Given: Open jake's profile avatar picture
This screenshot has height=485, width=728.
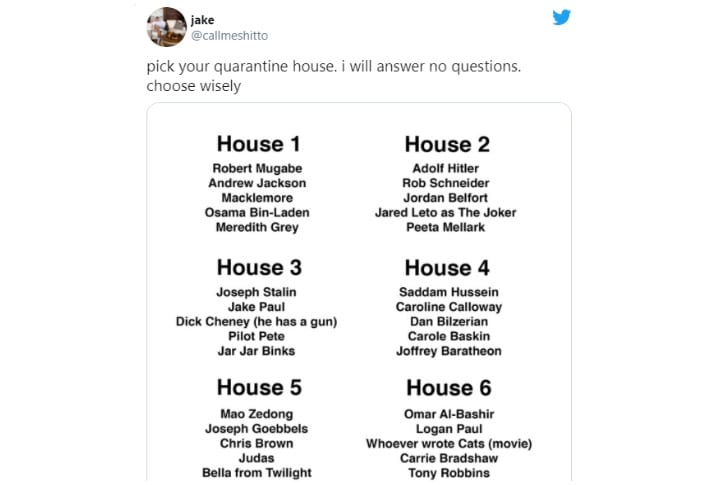Looking at the screenshot, I should click(x=167, y=27).
